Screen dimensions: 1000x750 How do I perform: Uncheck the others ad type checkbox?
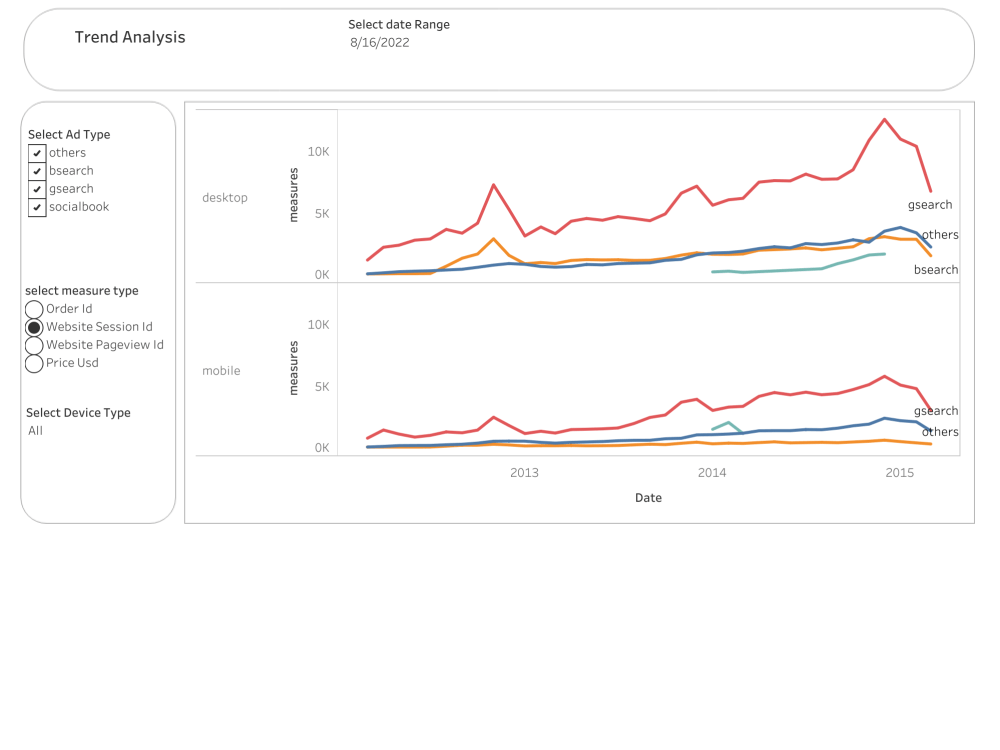[x=37, y=153]
